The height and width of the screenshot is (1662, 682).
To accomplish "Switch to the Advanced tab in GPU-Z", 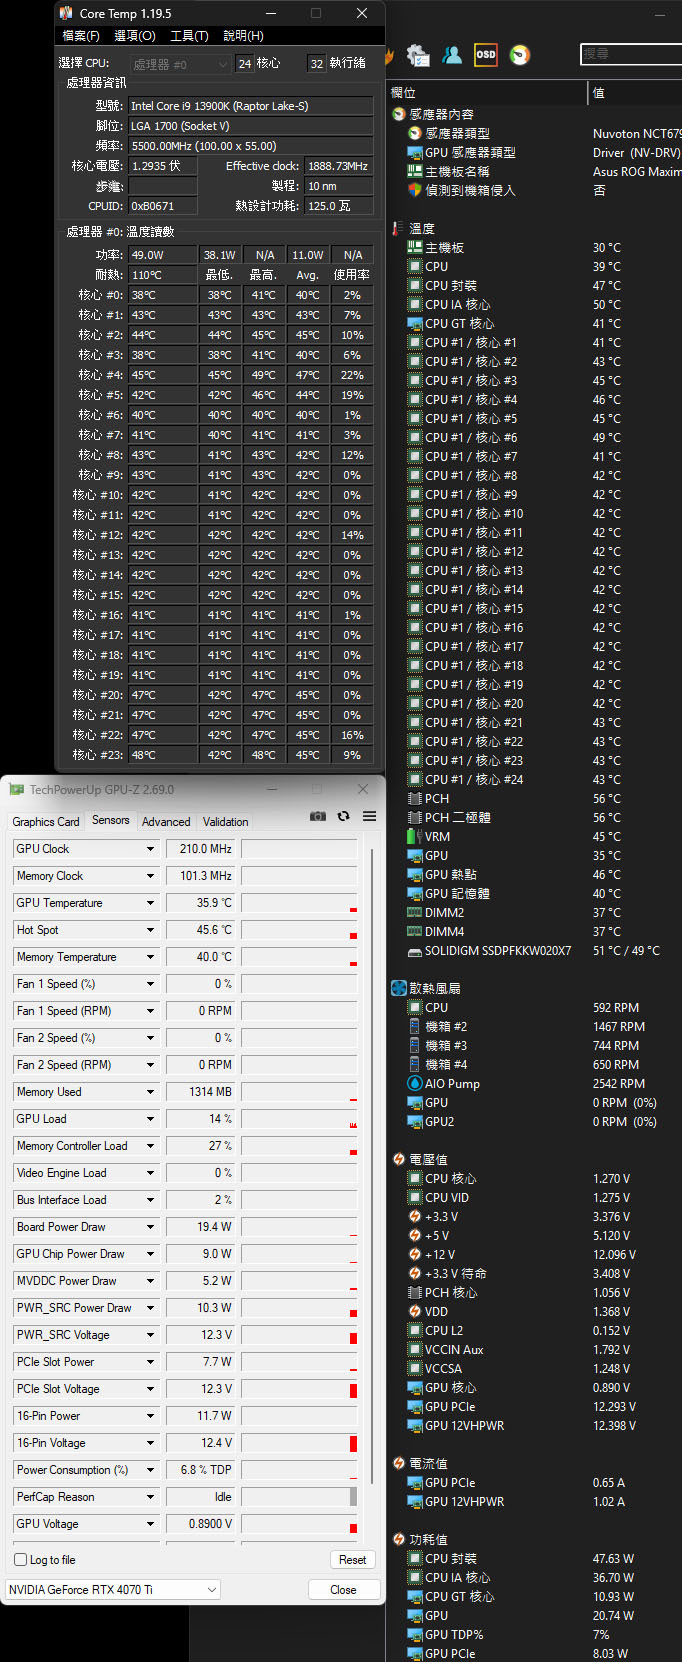I will click(166, 822).
